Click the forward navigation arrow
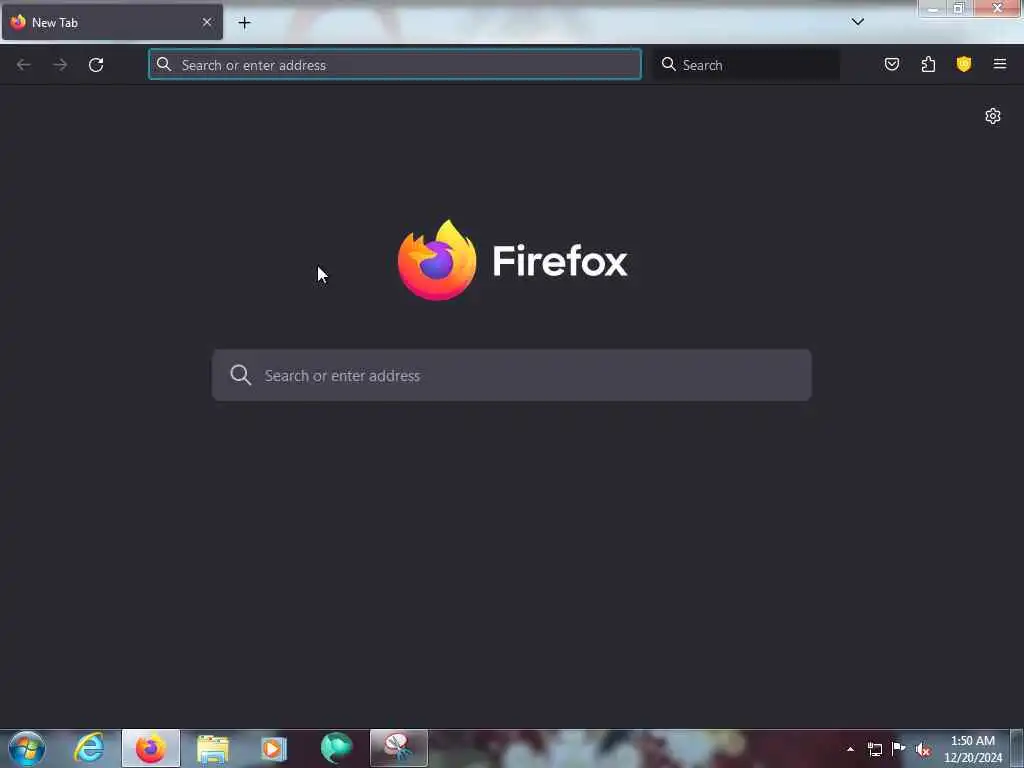 coord(60,65)
